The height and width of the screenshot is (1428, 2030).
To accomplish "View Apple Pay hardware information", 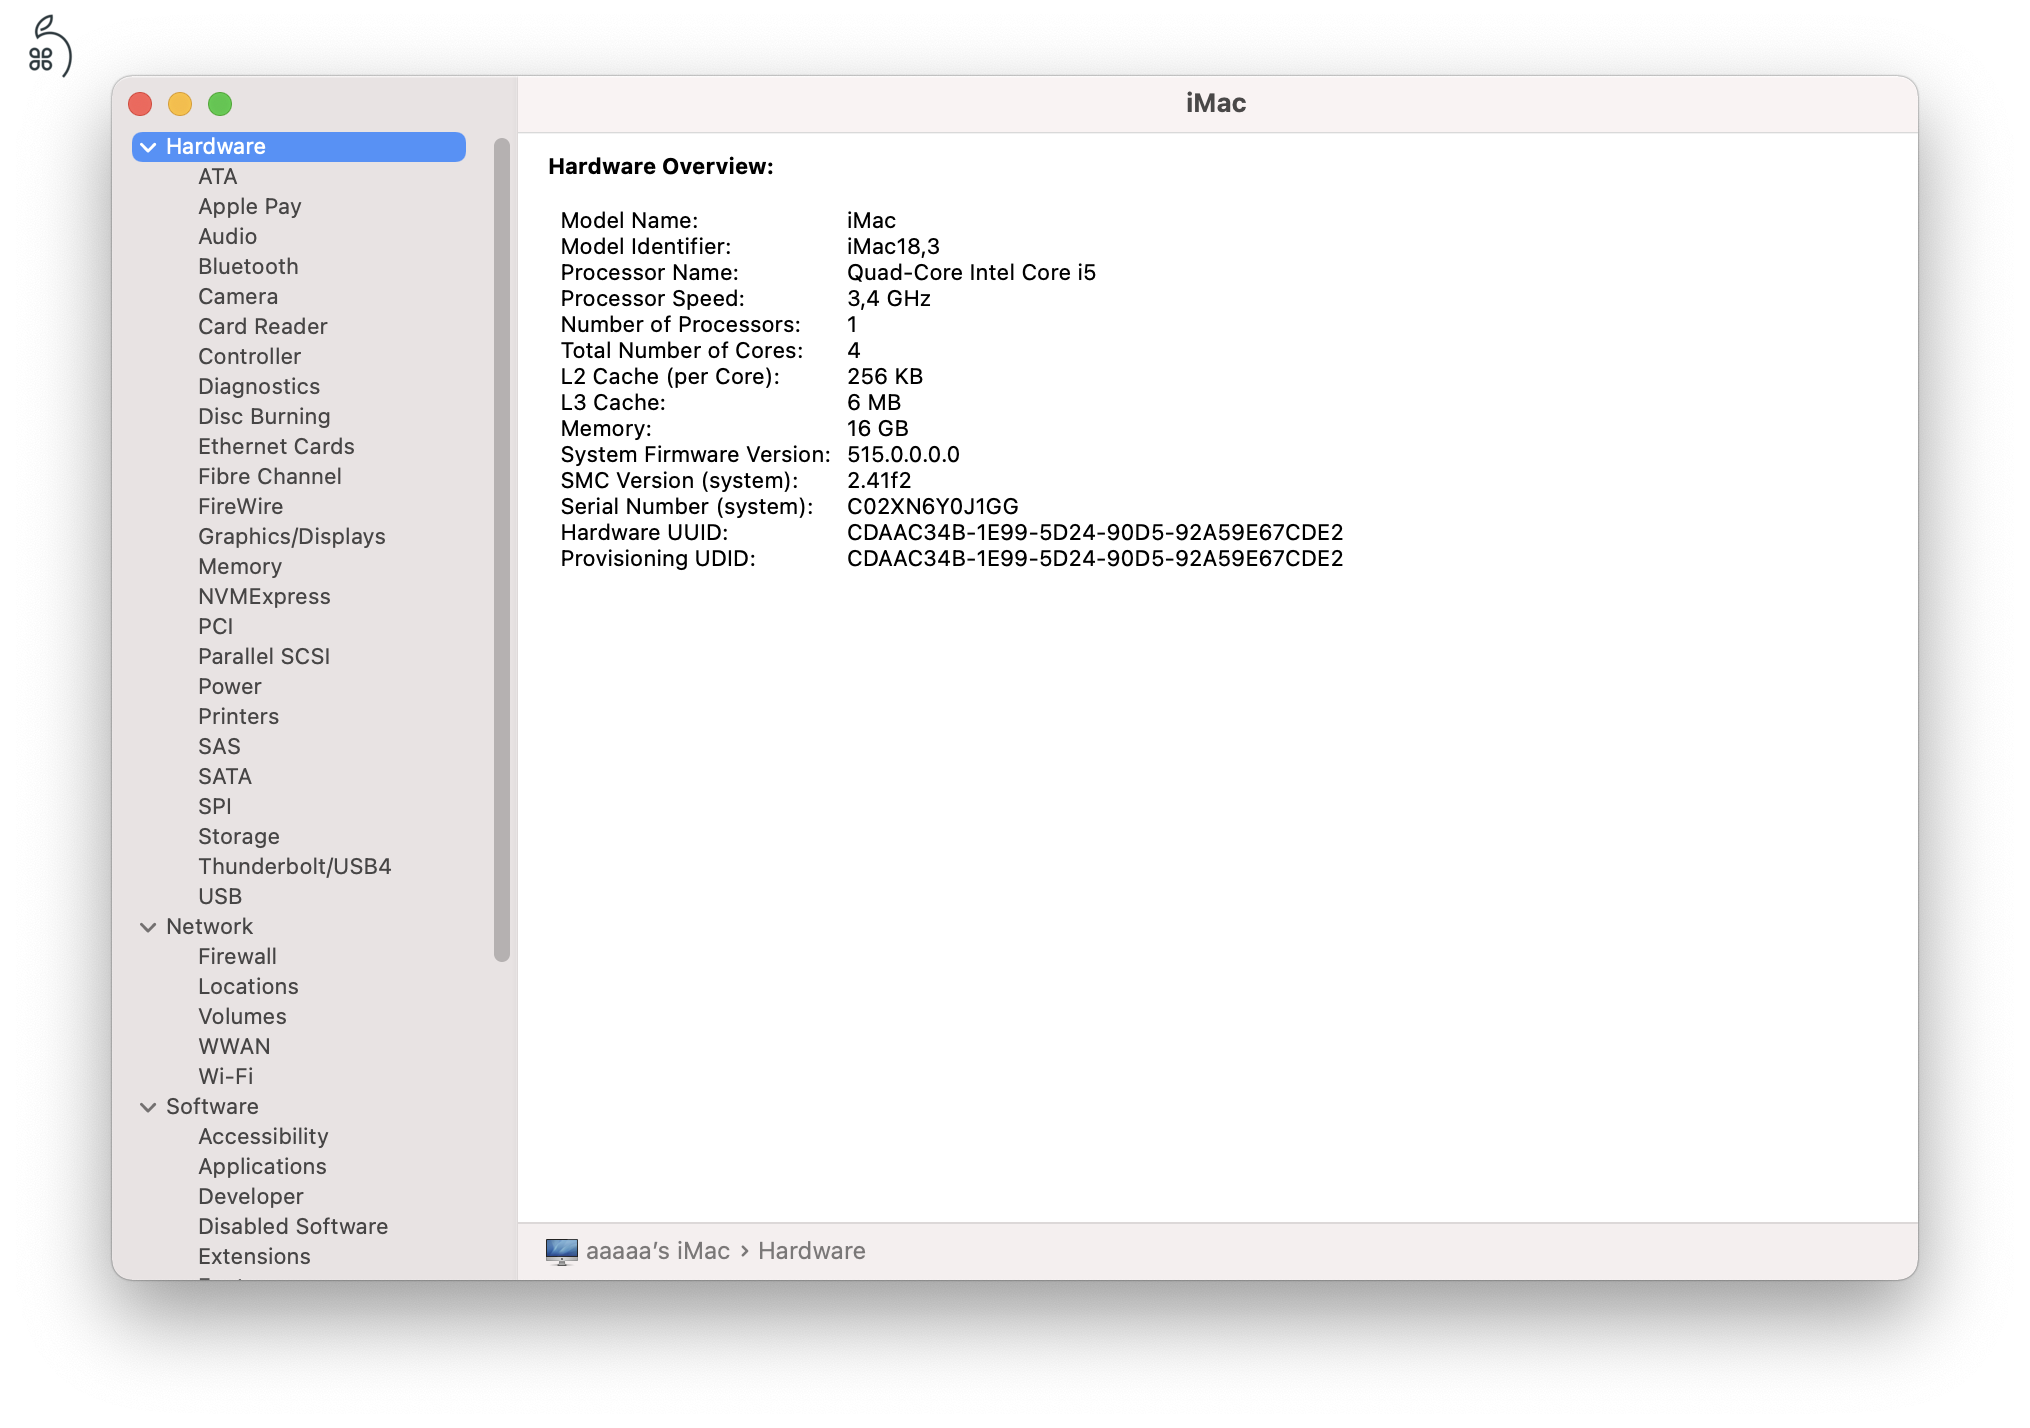I will (250, 206).
